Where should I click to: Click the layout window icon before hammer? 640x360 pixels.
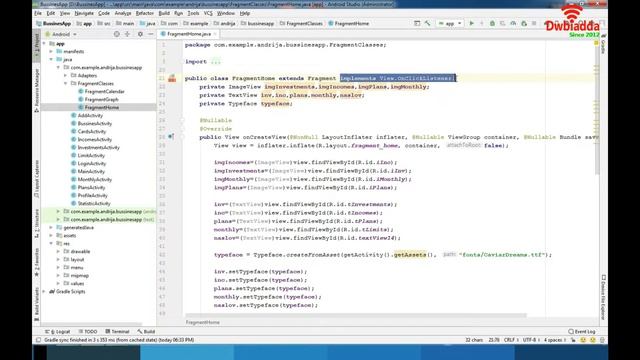pyautogui.click(x=417, y=24)
